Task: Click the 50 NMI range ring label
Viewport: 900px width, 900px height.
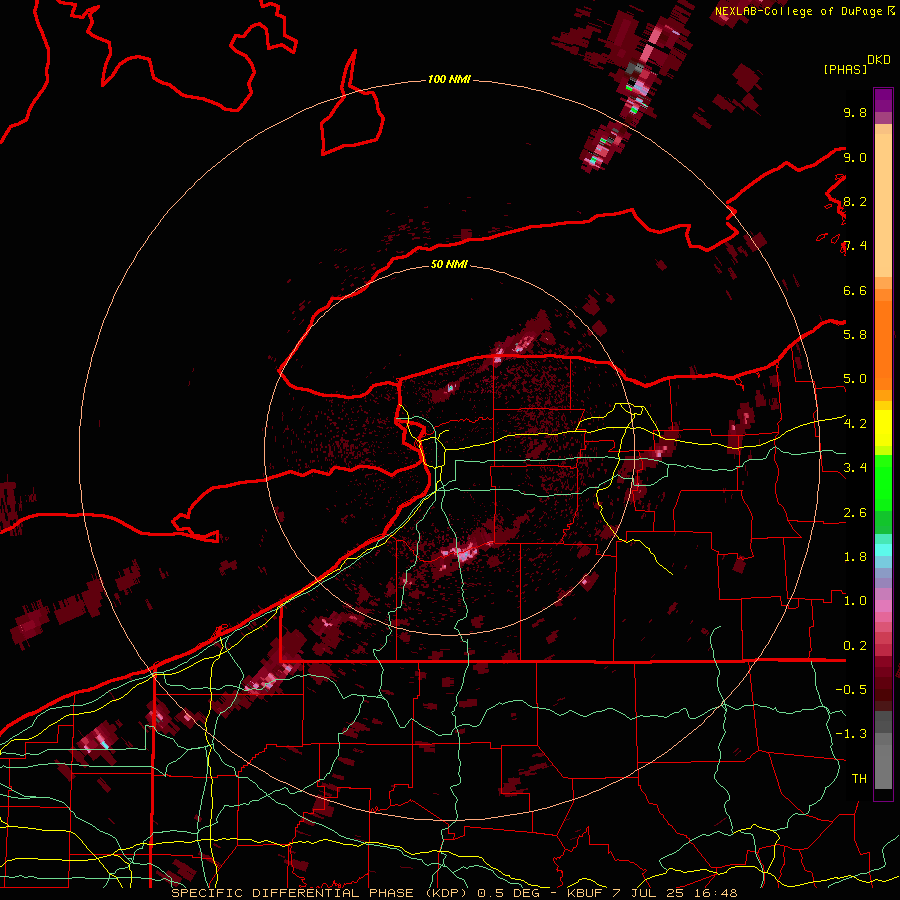Action: [x=449, y=264]
